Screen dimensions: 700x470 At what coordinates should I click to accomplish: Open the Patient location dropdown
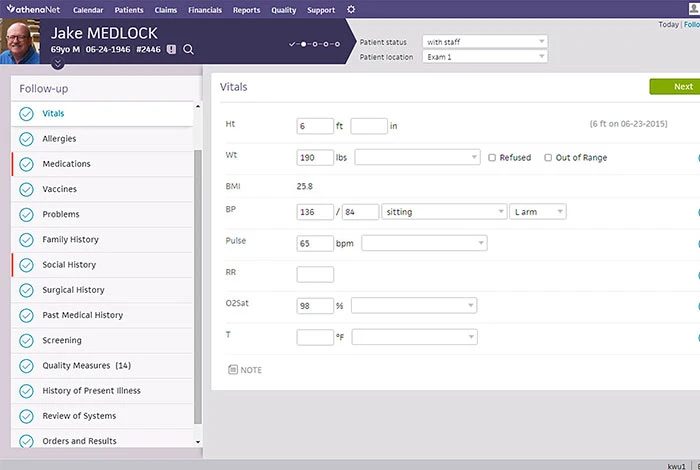(x=484, y=57)
